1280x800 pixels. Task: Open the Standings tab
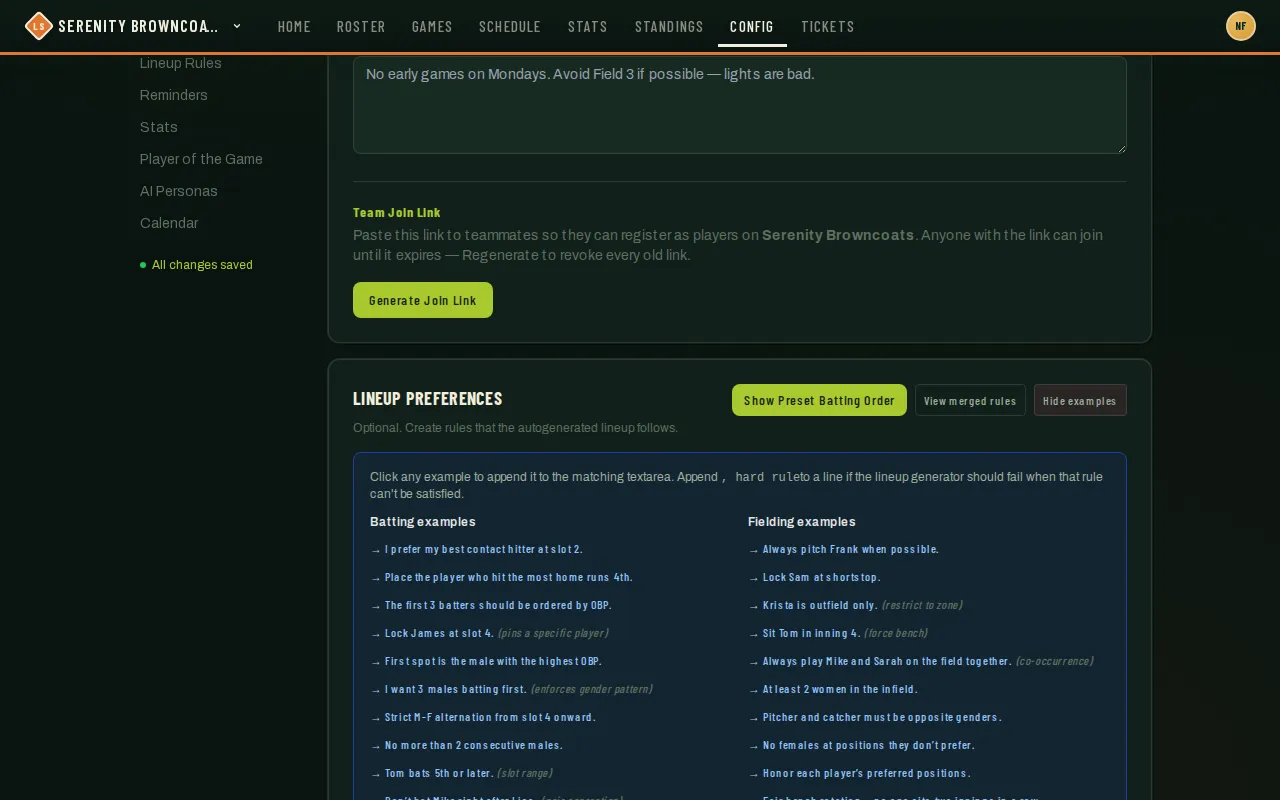(669, 26)
